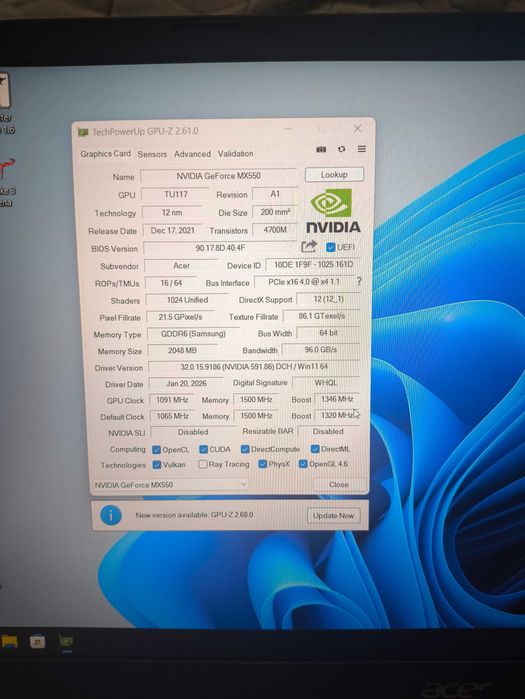
Task: Click the 86.1 GTexel/s texture fillrate
Action: [x=322, y=316]
